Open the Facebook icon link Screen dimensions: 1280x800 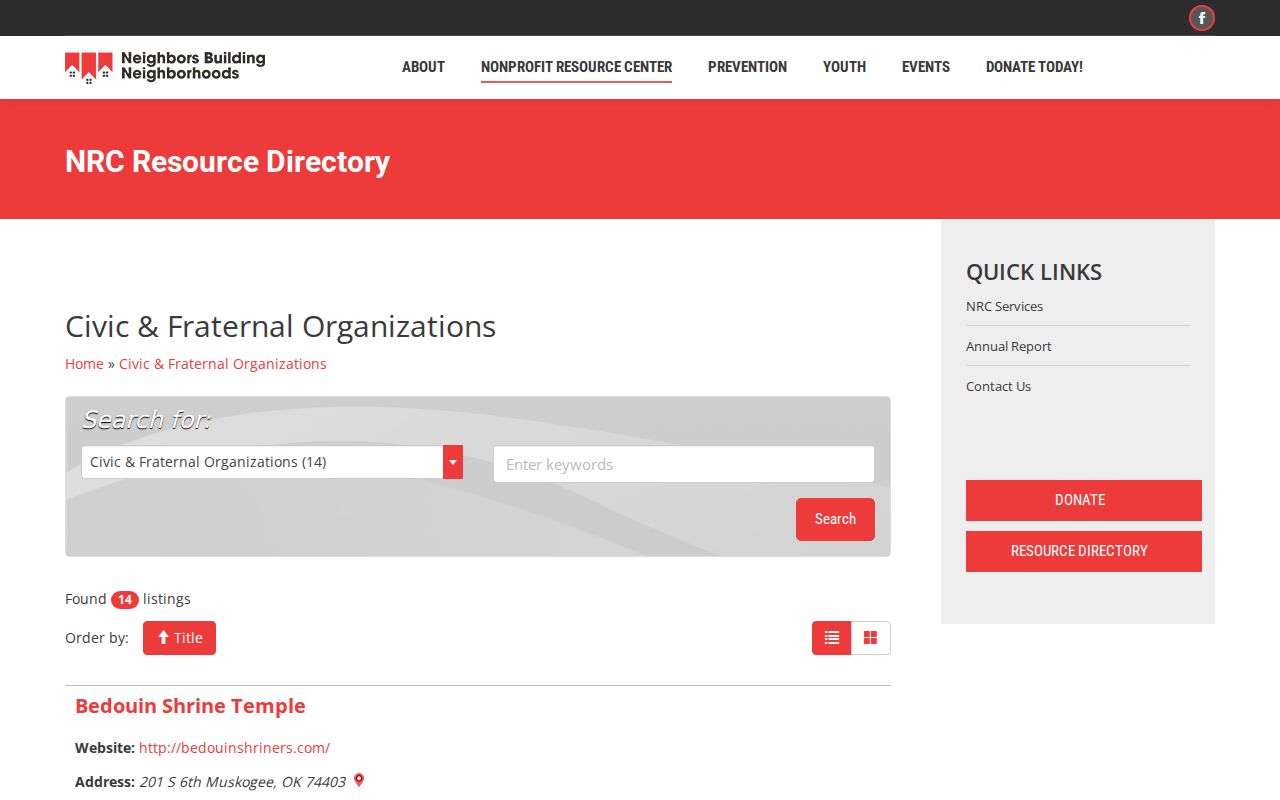coord(1201,18)
